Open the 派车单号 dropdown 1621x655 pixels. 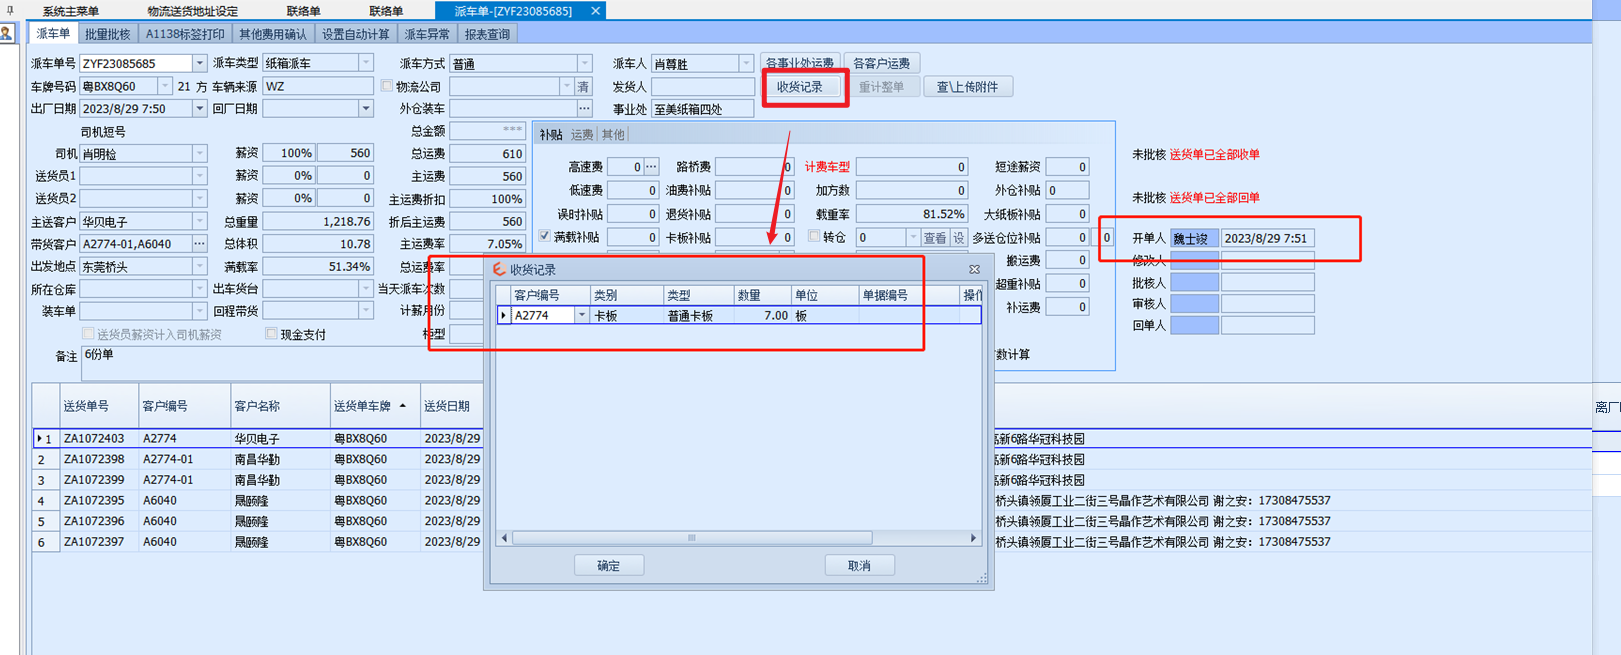(x=199, y=63)
